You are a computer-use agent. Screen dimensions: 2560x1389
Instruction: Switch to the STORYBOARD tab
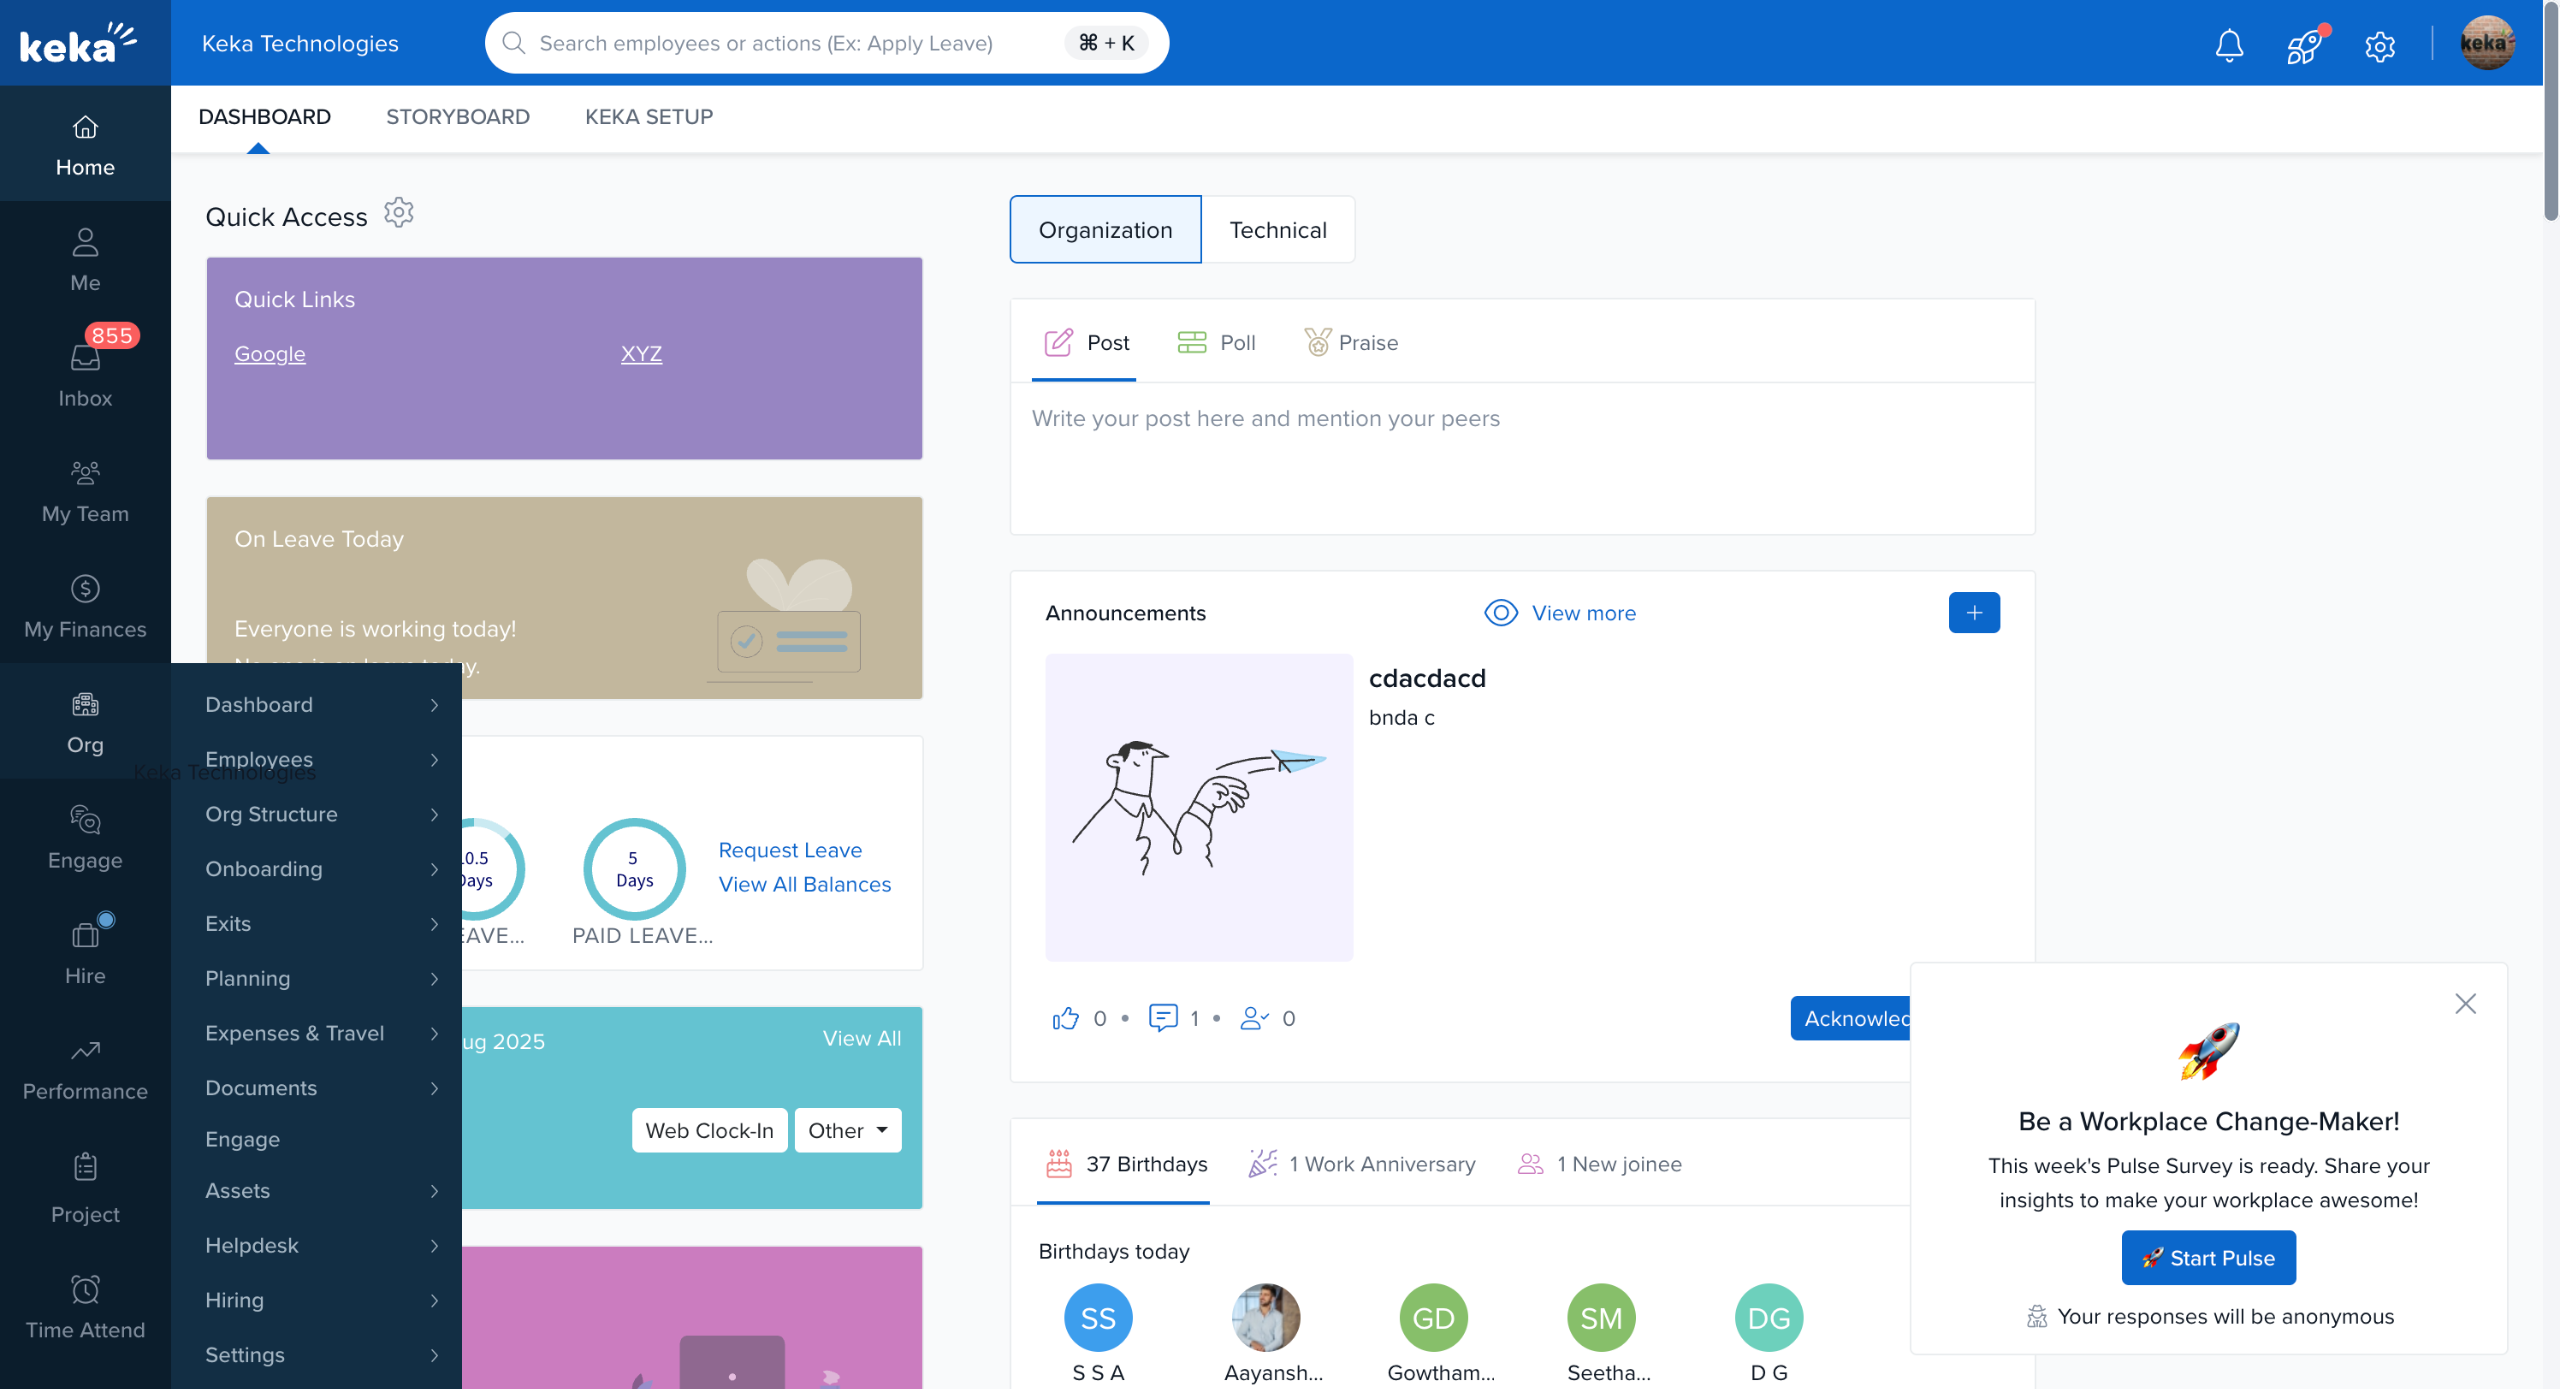click(x=458, y=117)
